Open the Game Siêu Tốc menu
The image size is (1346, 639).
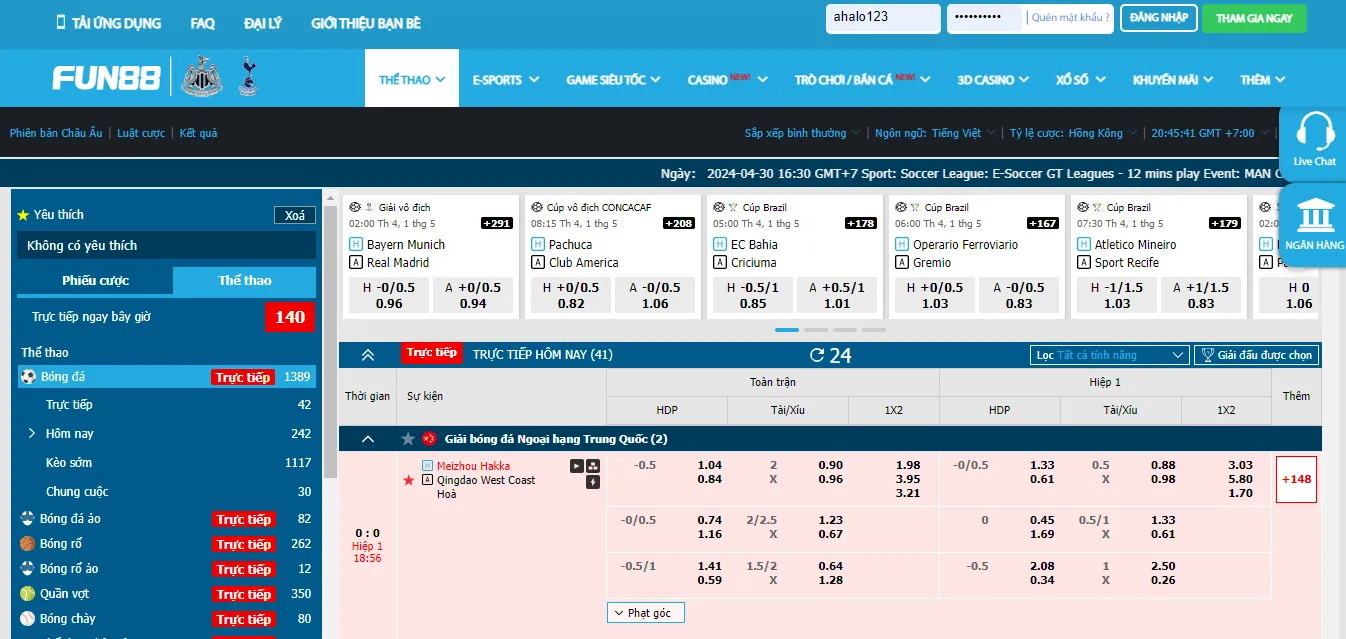(x=614, y=79)
